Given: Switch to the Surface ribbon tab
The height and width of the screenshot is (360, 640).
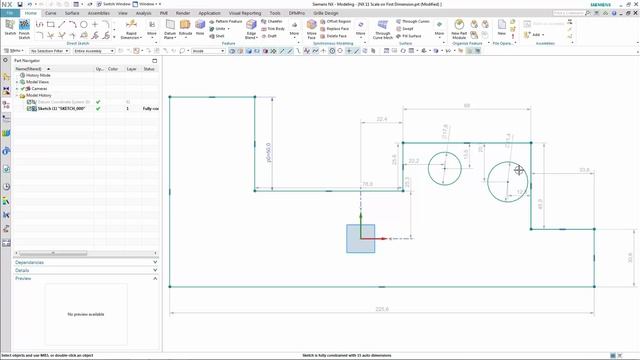Looking at the screenshot, I should pos(72,13).
